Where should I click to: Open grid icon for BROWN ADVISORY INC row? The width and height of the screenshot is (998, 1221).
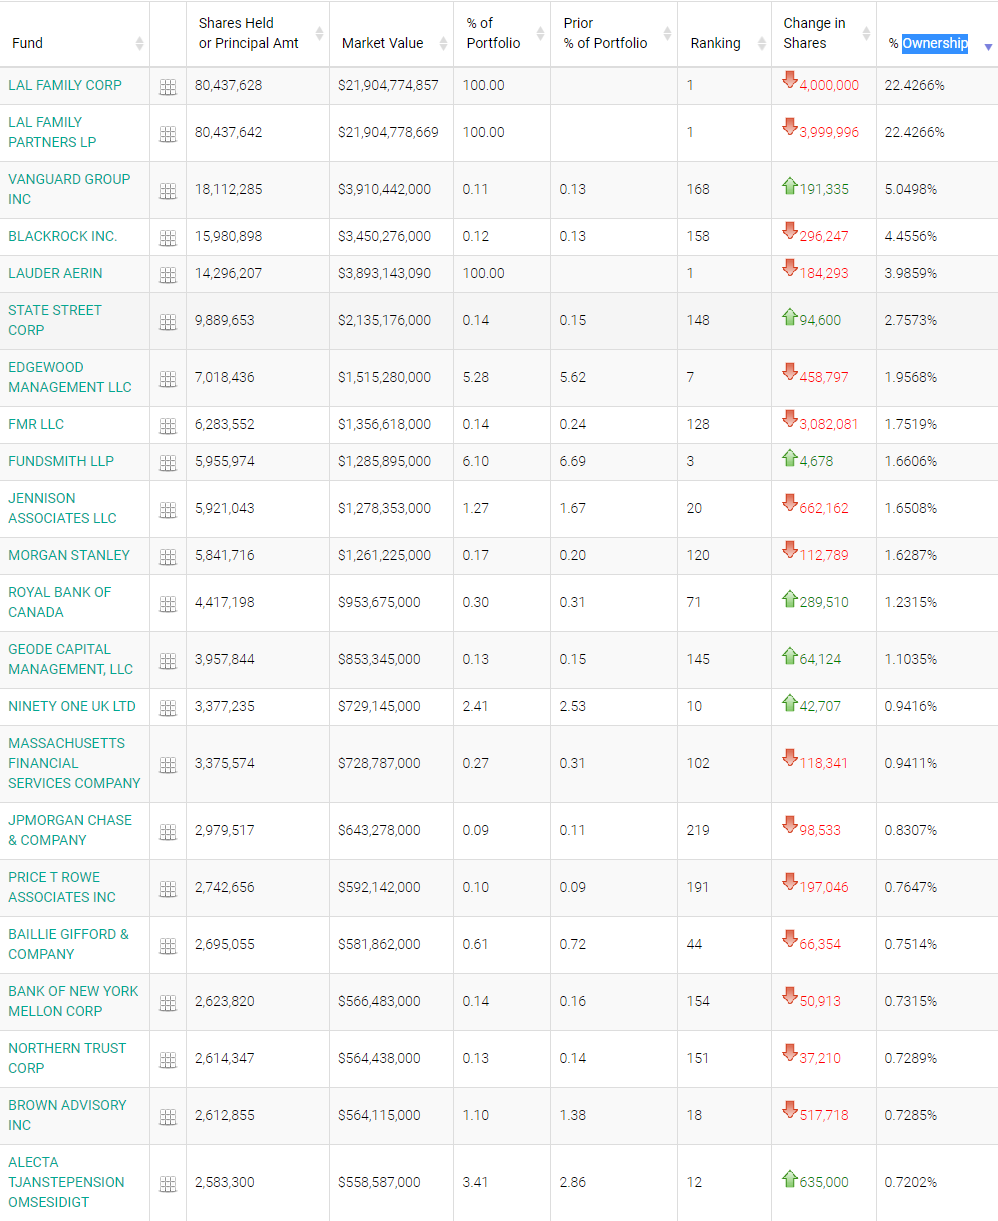(168, 1117)
